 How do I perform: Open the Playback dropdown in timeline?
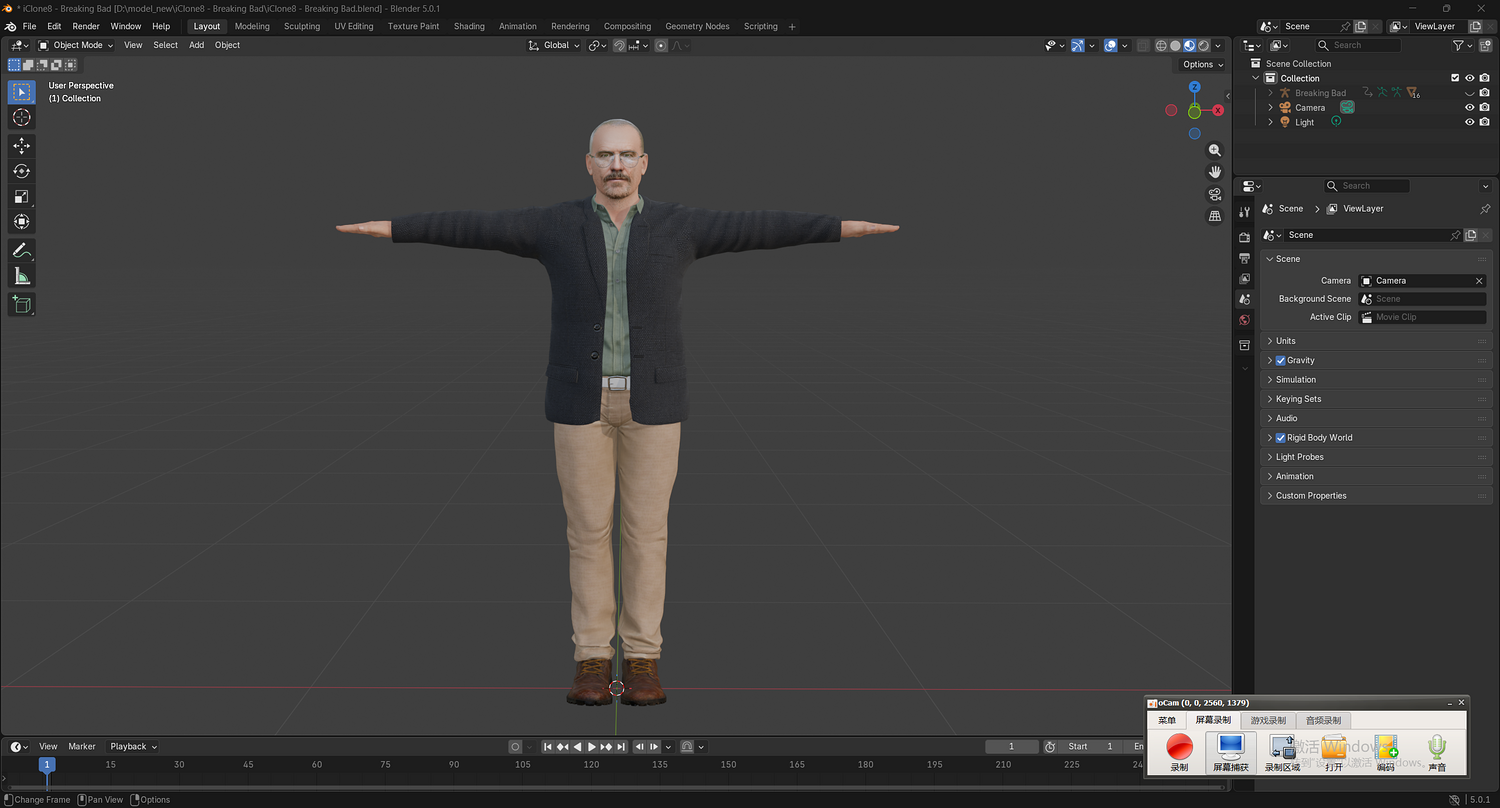(133, 747)
